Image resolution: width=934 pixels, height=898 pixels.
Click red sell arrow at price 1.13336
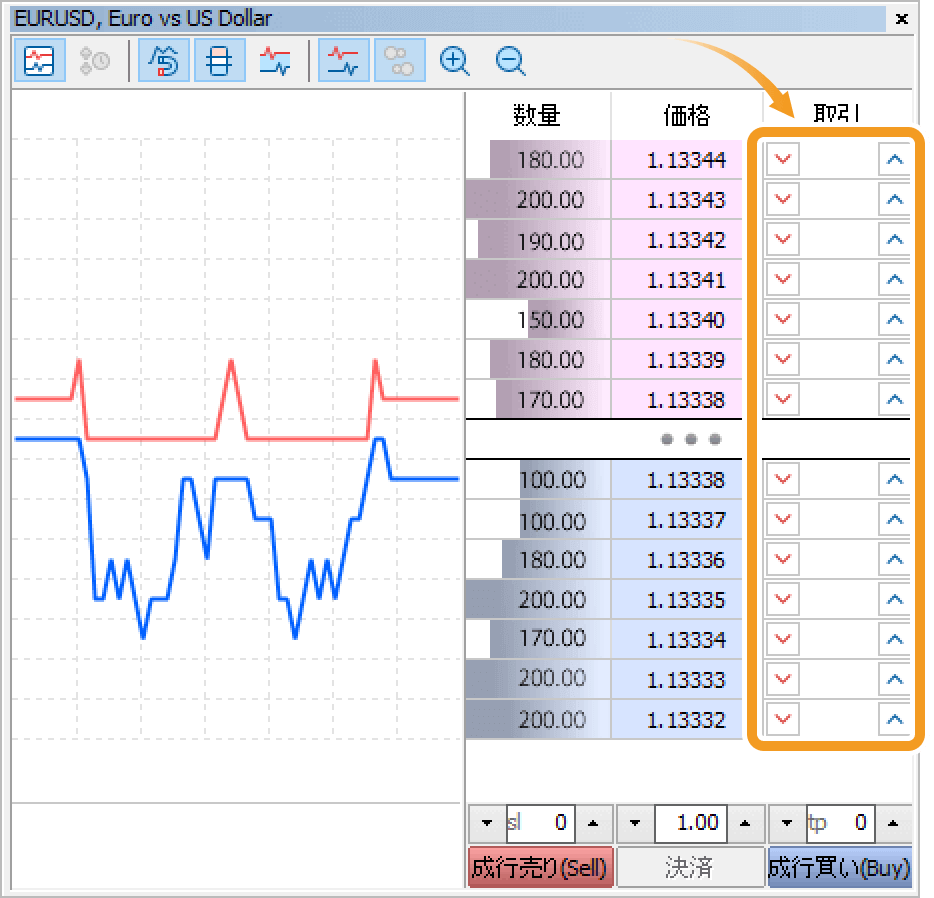(782, 559)
